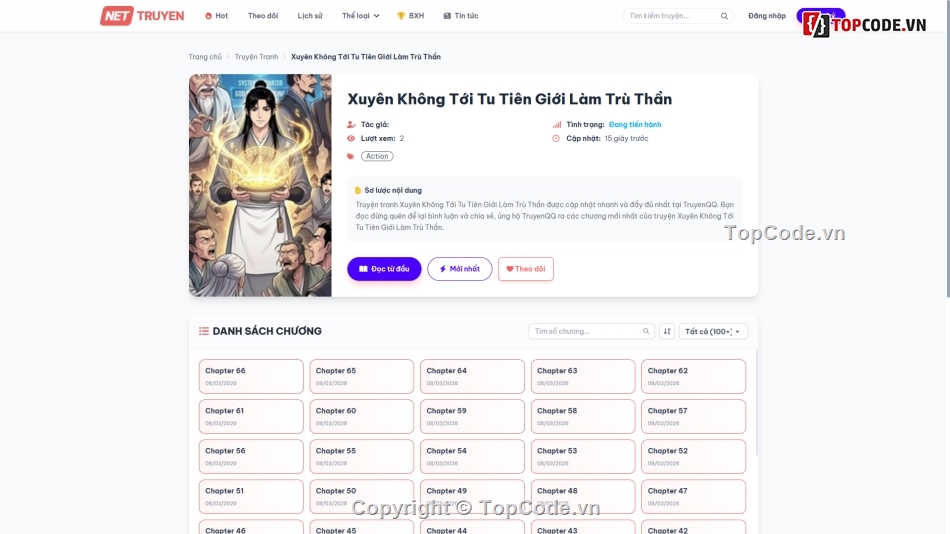Toggle chapter sort order icon
The width and height of the screenshot is (950, 534).
[x=666, y=331]
